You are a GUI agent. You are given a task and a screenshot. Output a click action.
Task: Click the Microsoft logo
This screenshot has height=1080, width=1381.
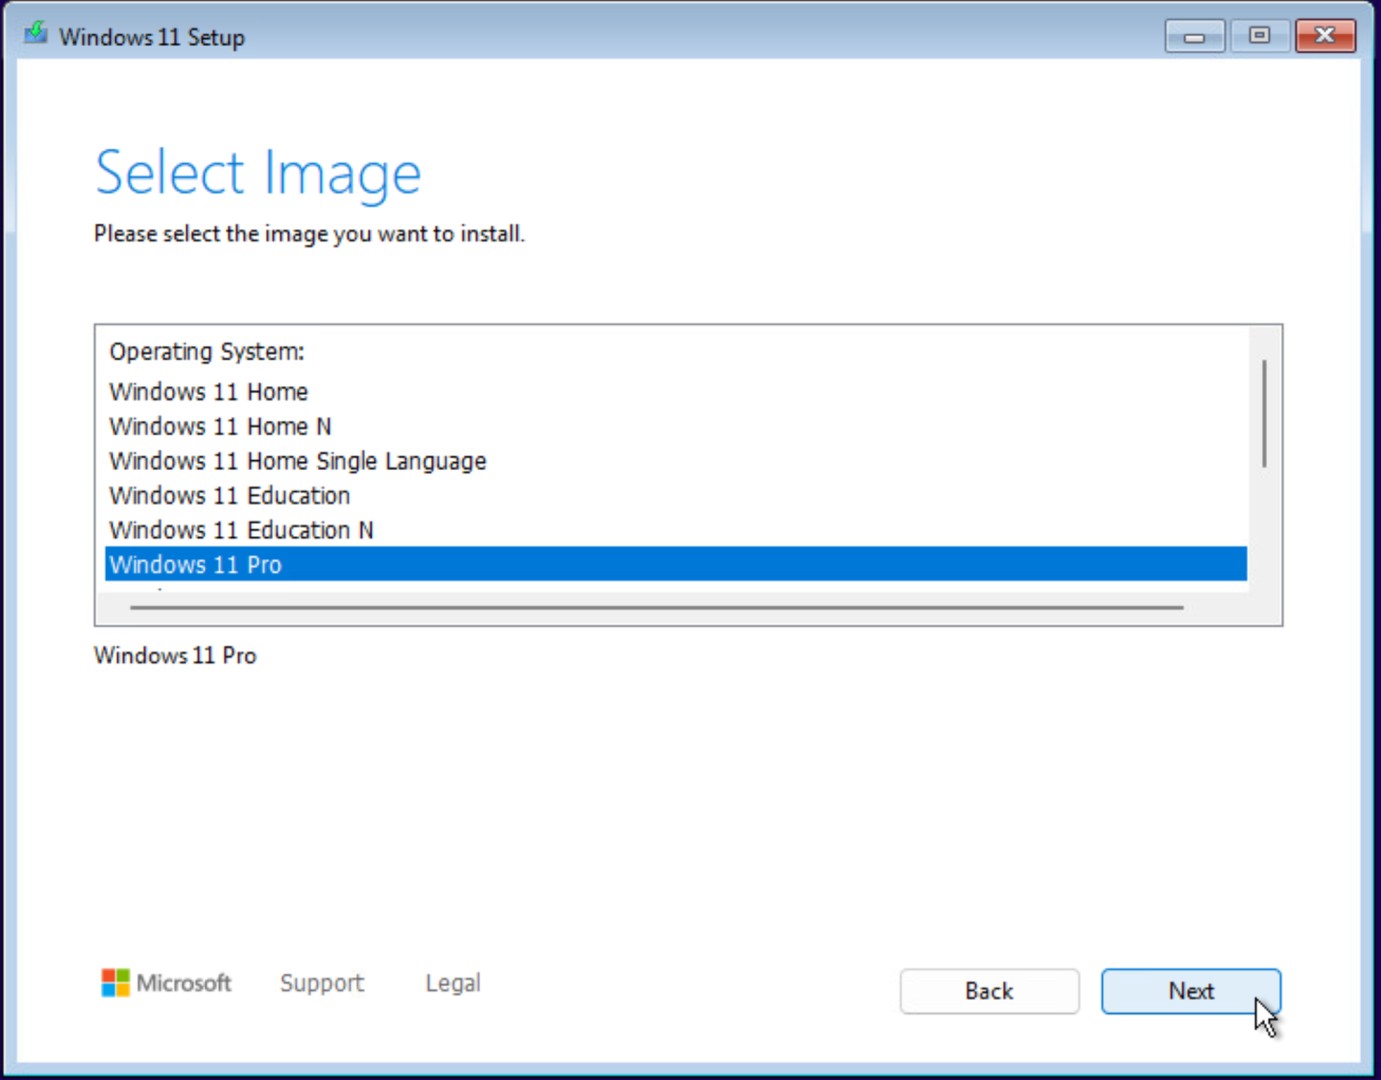[166, 983]
